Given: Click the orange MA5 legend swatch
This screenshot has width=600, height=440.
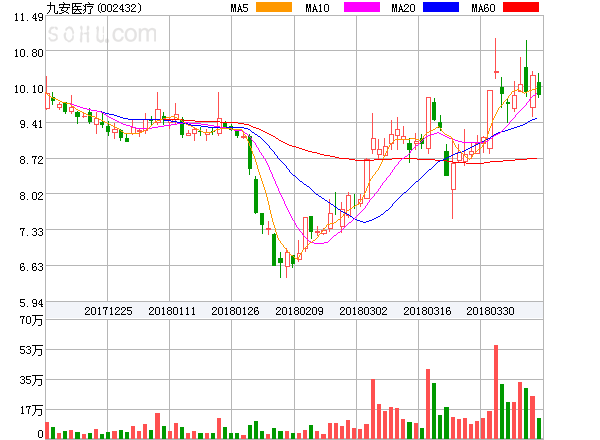Looking at the screenshot, I should point(274,7).
